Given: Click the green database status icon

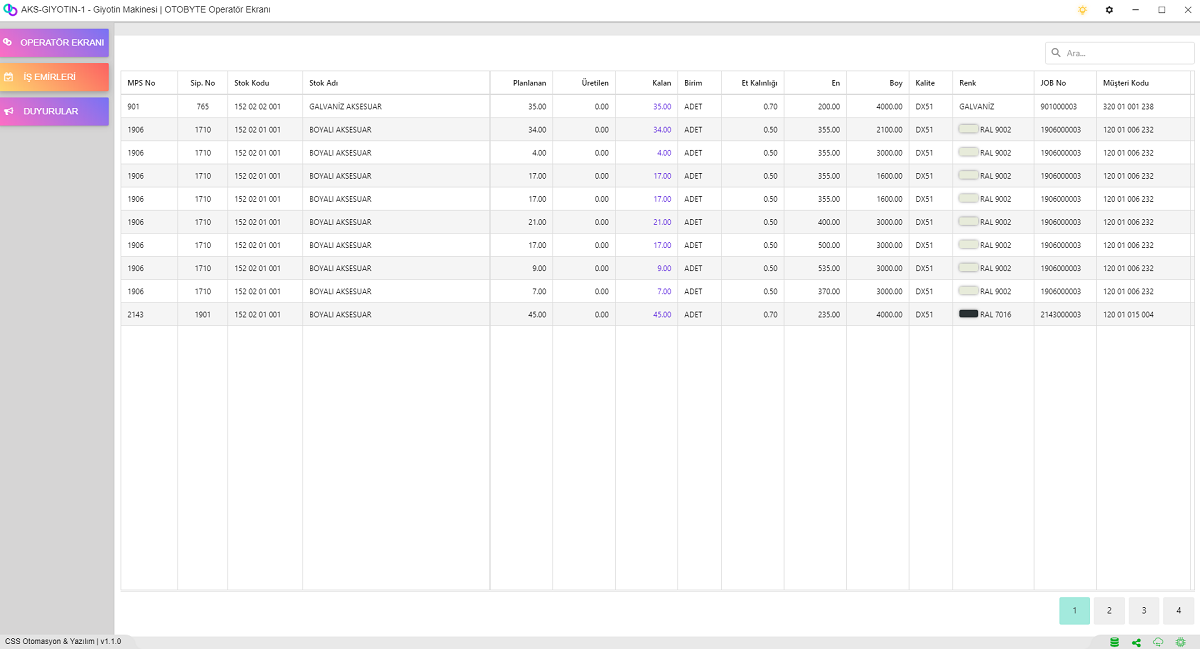Looking at the screenshot, I should point(1114,642).
